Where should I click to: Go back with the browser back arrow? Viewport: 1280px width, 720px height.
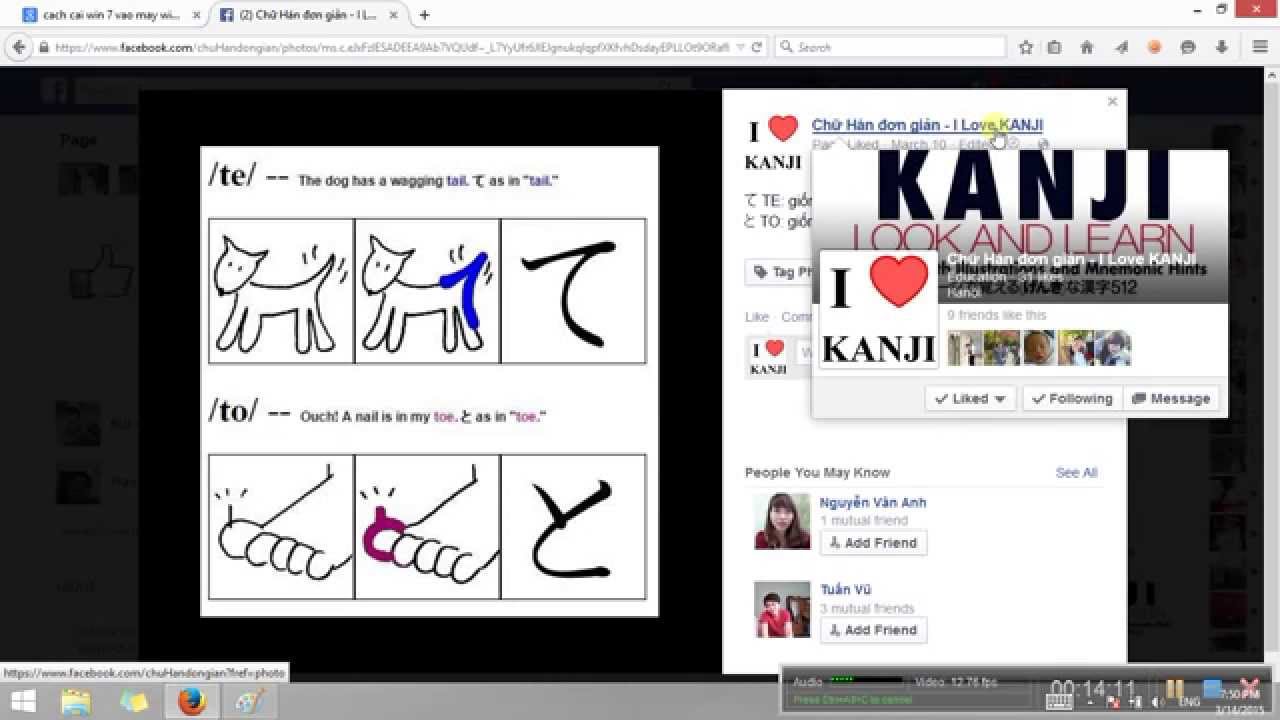(19, 47)
